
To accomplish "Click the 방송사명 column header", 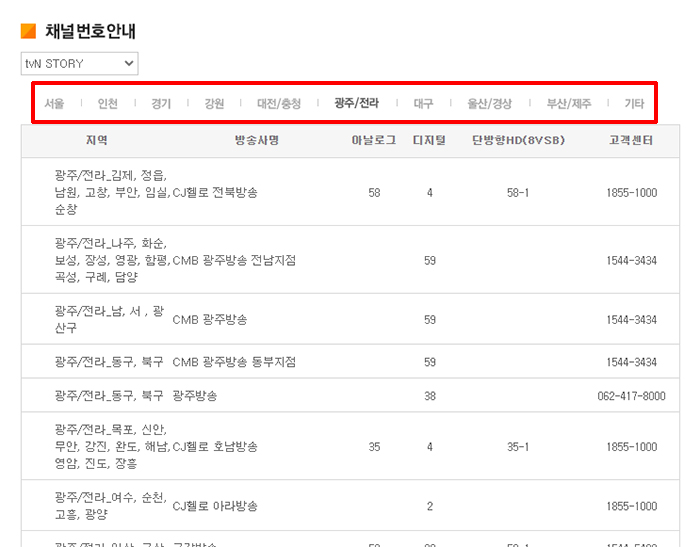I will [x=257, y=140].
